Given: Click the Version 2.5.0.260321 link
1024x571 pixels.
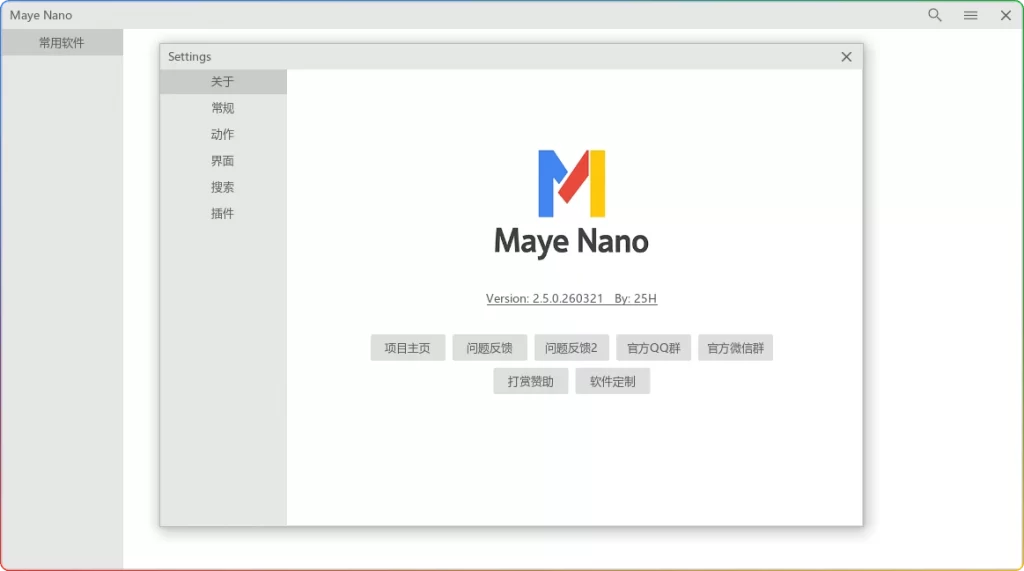Looking at the screenshot, I should 571,299.
